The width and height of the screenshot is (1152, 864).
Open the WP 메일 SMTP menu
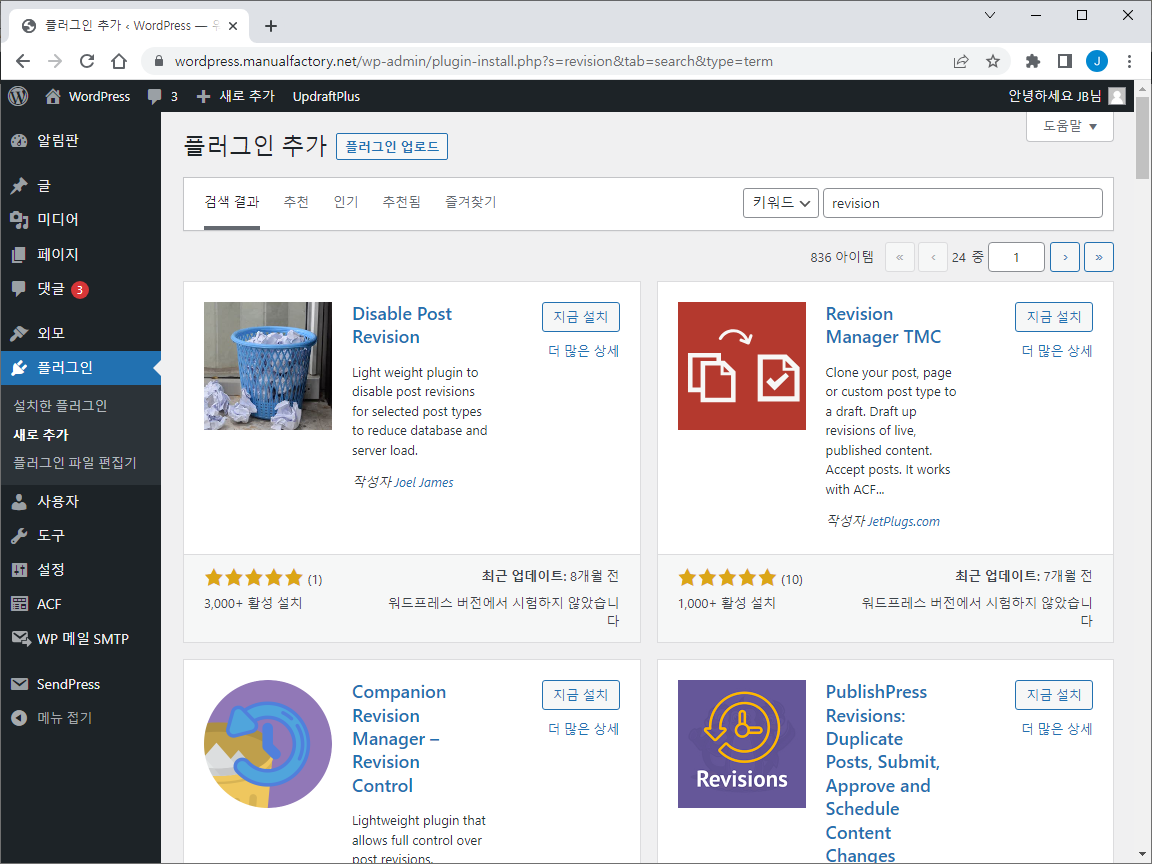pyautogui.click(x=80, y=638)
